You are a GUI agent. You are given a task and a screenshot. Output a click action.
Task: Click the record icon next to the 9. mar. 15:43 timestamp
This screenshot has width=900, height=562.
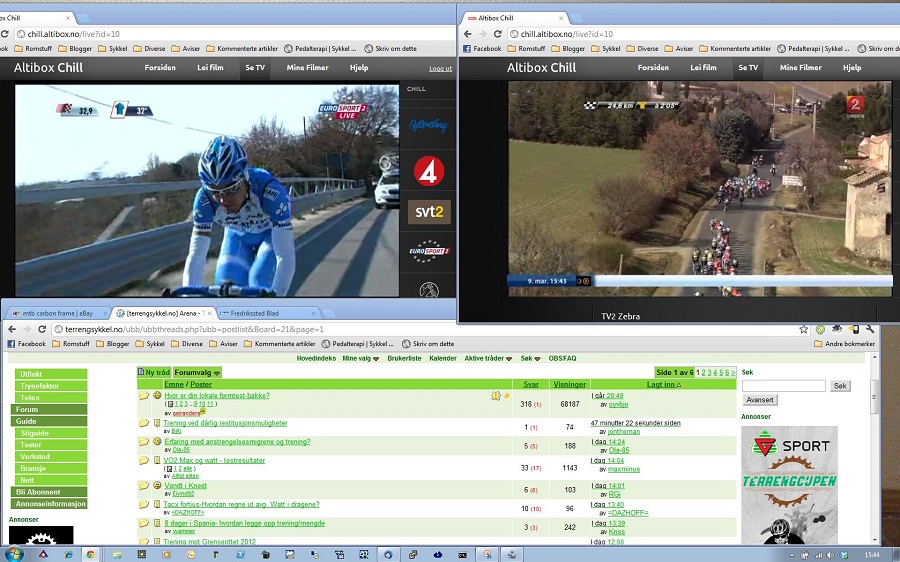pos(586,281)
